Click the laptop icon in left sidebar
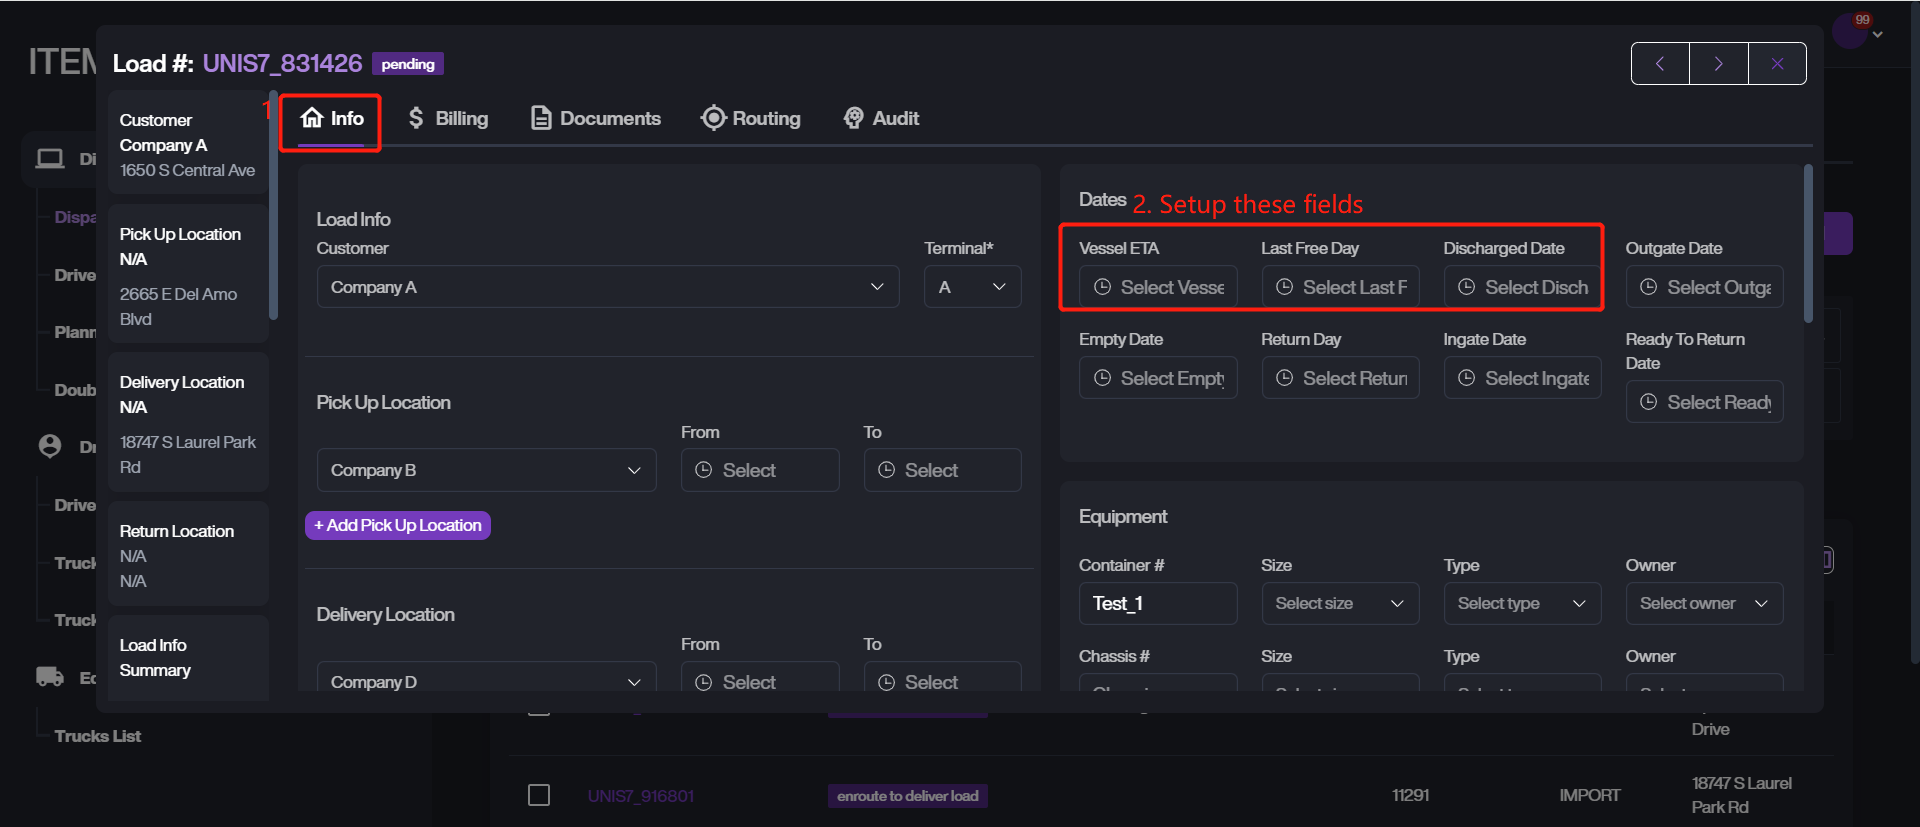 point(50,159)
